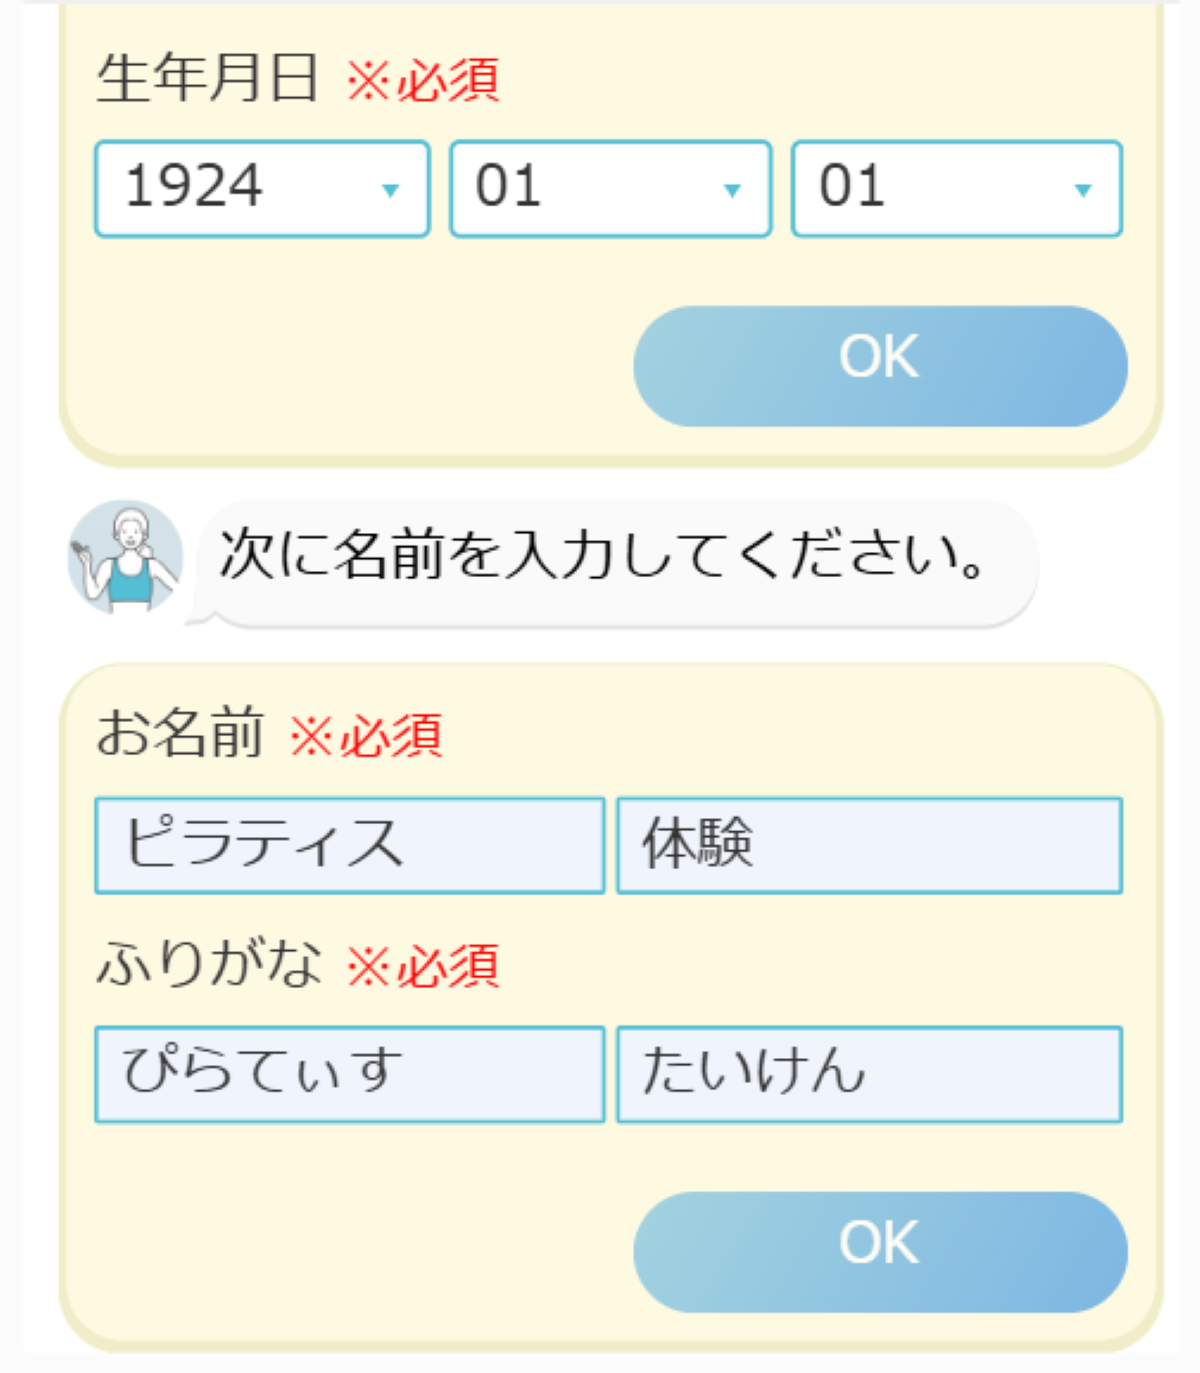Click the red ※必須 mark beside 生年月日

click(423, 80)
